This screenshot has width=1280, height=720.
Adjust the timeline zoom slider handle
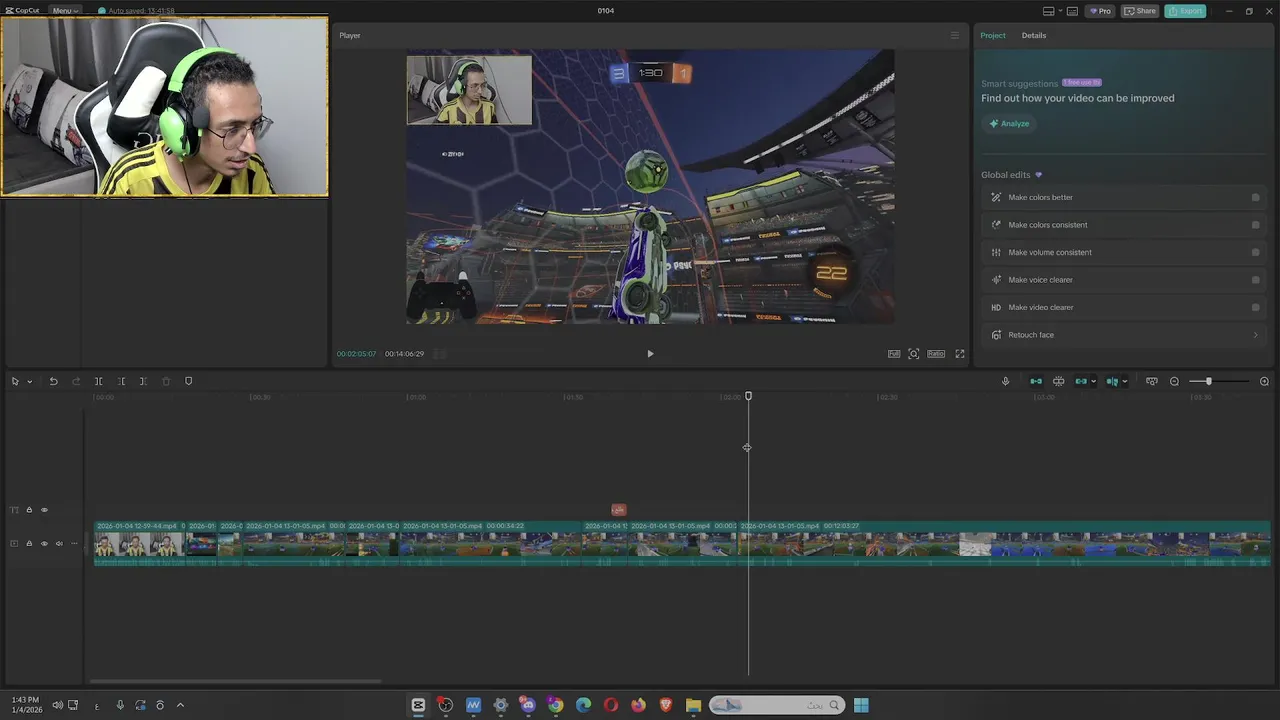click(1208, 381)
